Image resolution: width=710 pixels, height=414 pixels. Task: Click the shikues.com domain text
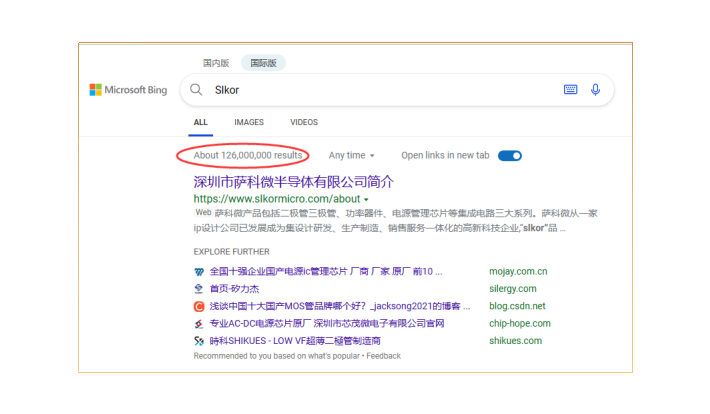515,341
